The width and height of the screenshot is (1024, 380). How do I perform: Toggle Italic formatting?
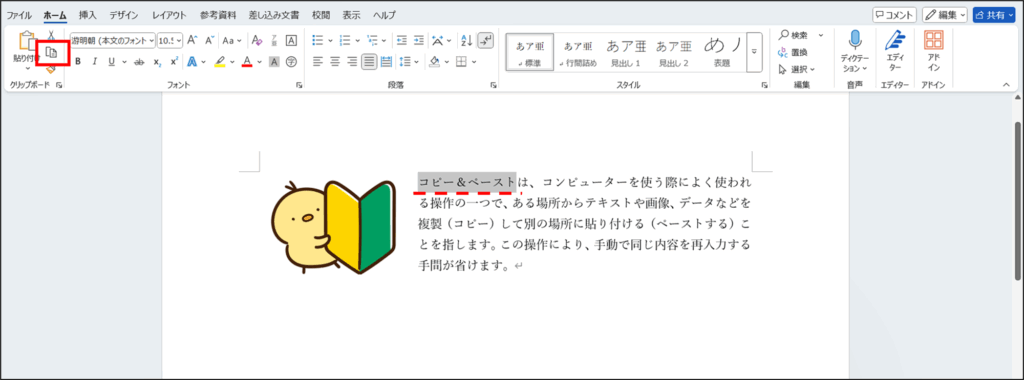tap(94, 62)
